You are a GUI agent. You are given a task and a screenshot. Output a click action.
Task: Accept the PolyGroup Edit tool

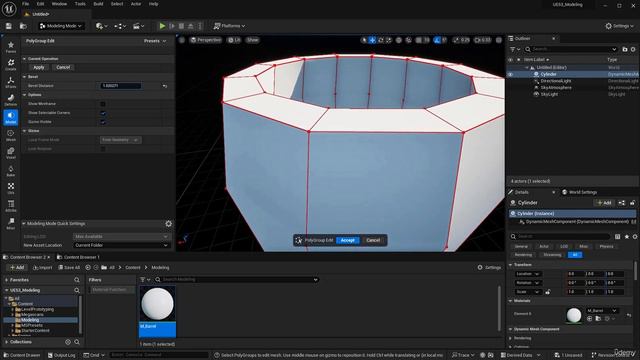(348, 240)
